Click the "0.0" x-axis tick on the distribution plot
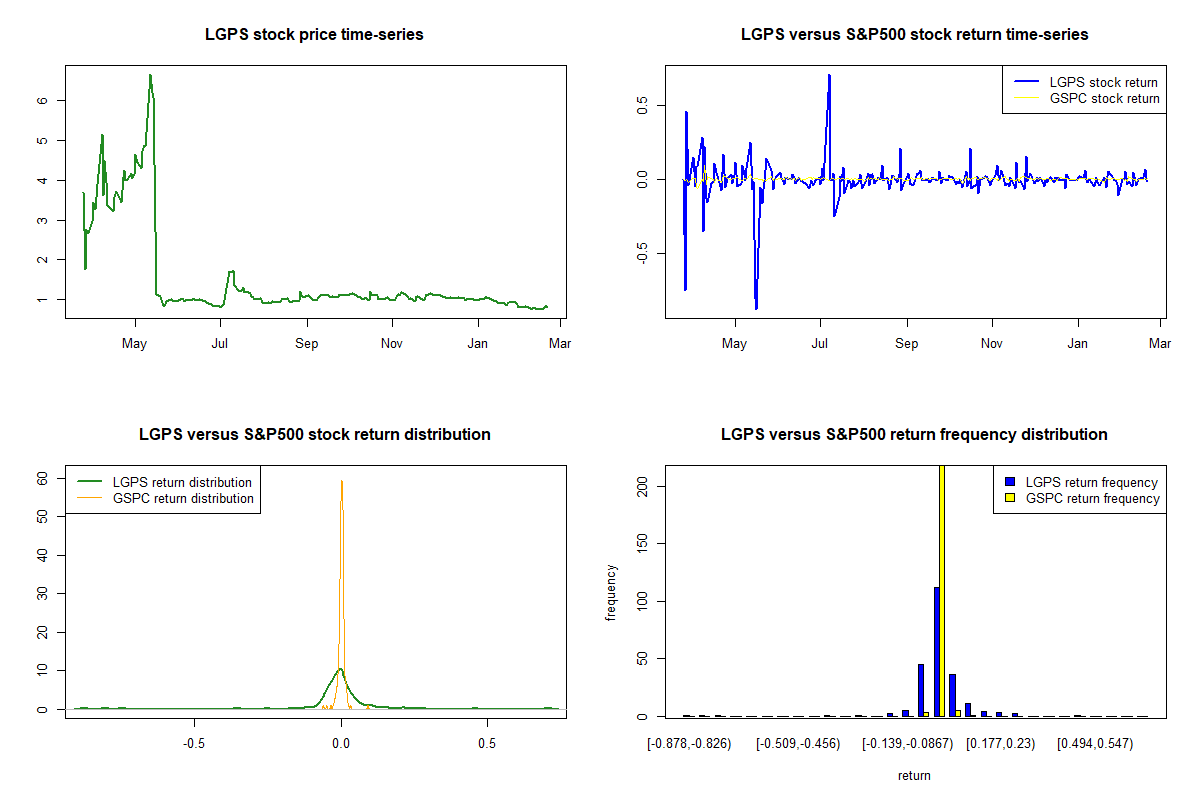 pos(341,743)
